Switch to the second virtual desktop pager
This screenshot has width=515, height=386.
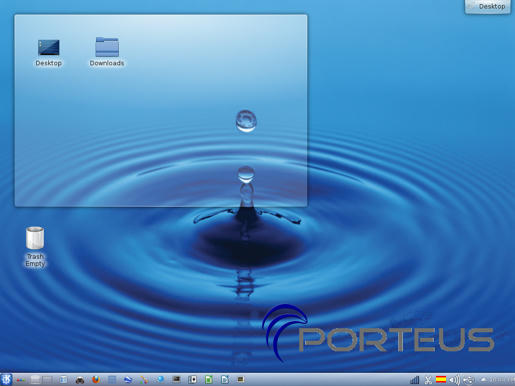tap(47, 380)
